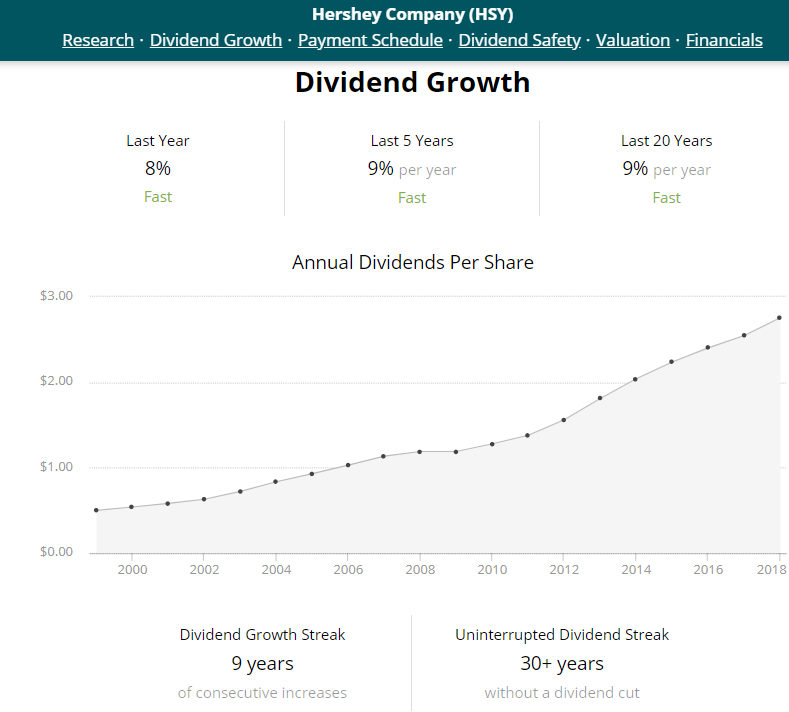Select the 30+ years streak value
Viewport: 789px width, 712px height.
coord(562,664)
